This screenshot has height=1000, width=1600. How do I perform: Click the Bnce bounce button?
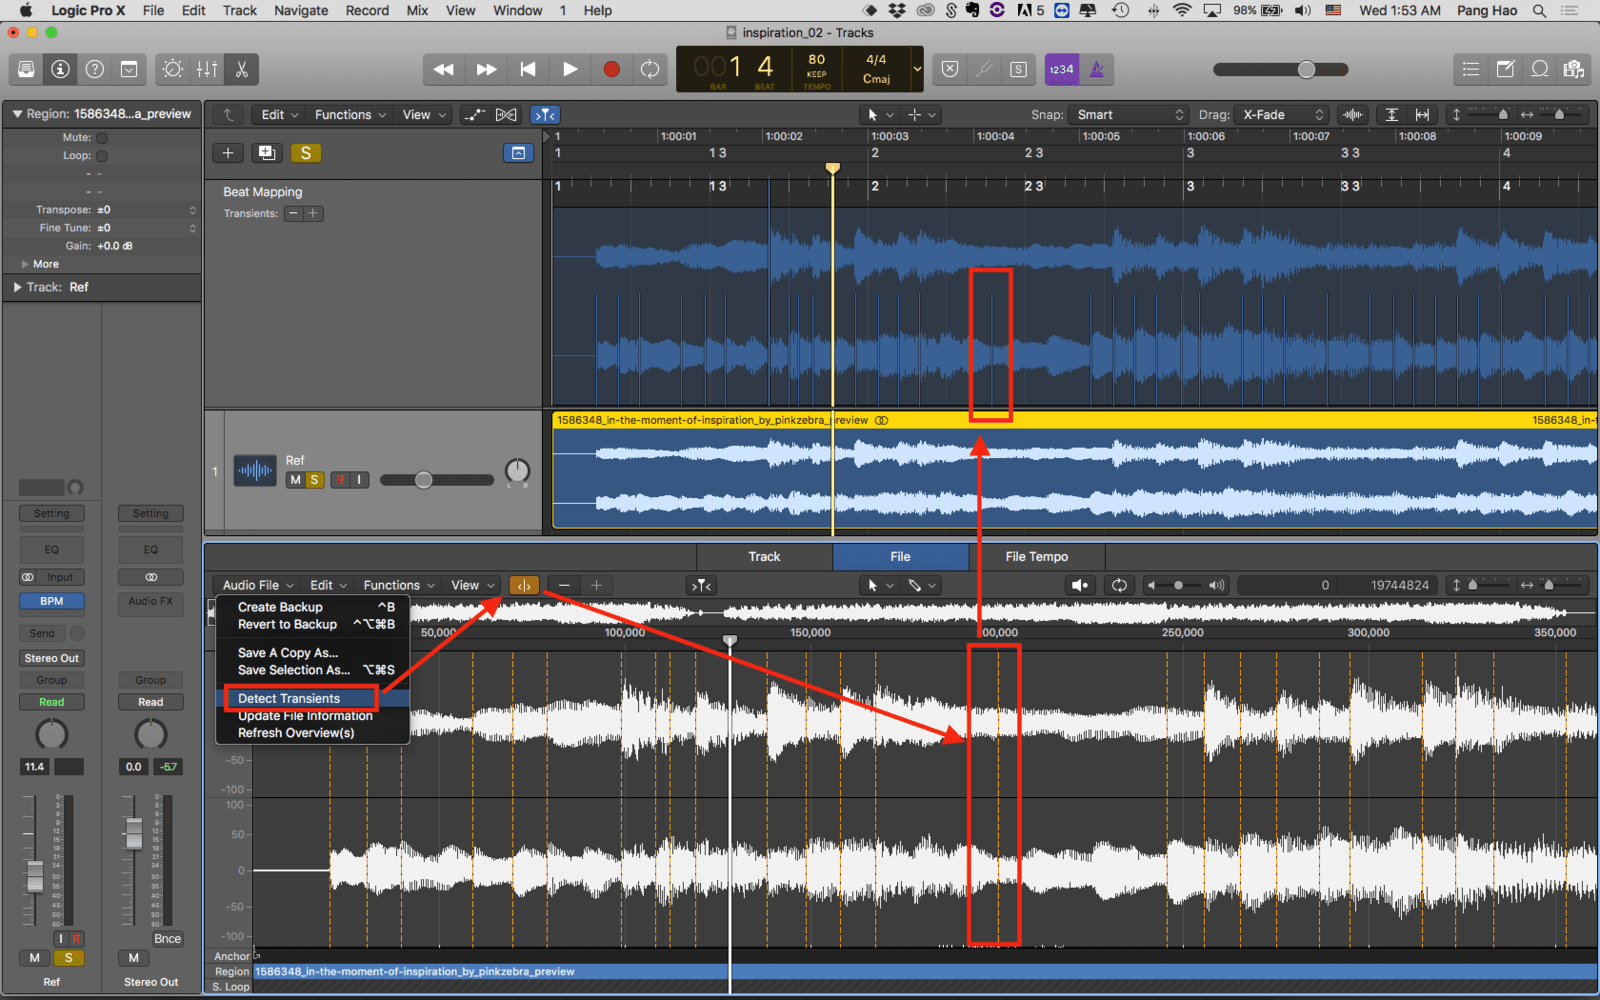pos(167,939)
